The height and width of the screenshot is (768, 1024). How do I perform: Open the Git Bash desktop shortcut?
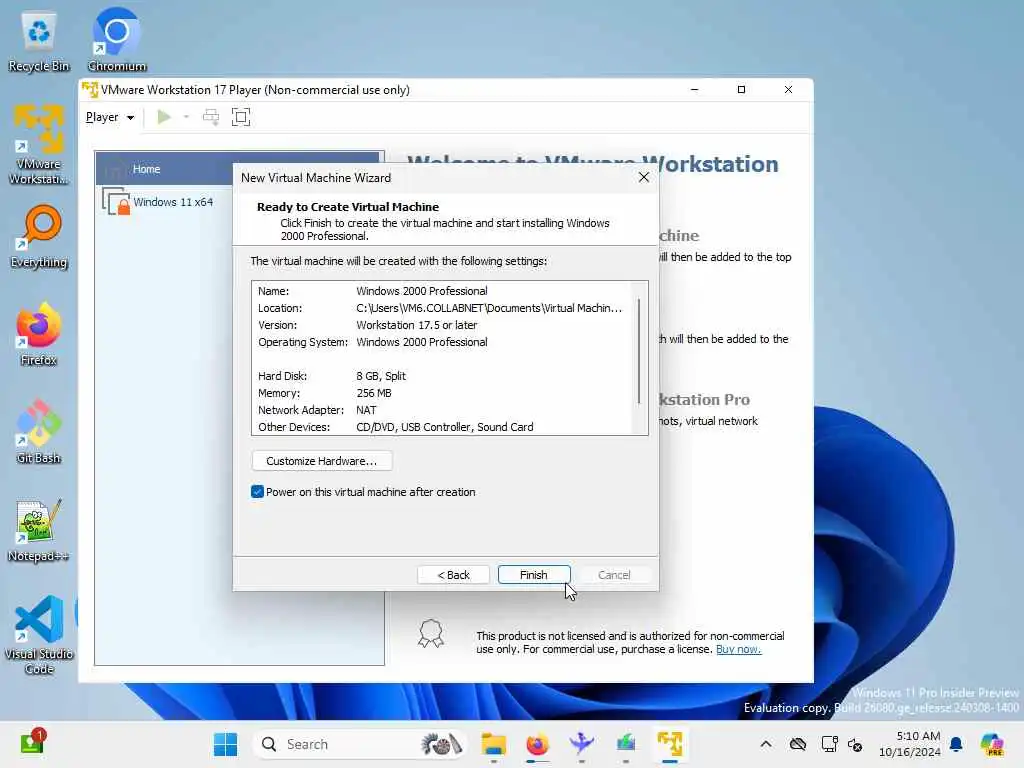39,431
